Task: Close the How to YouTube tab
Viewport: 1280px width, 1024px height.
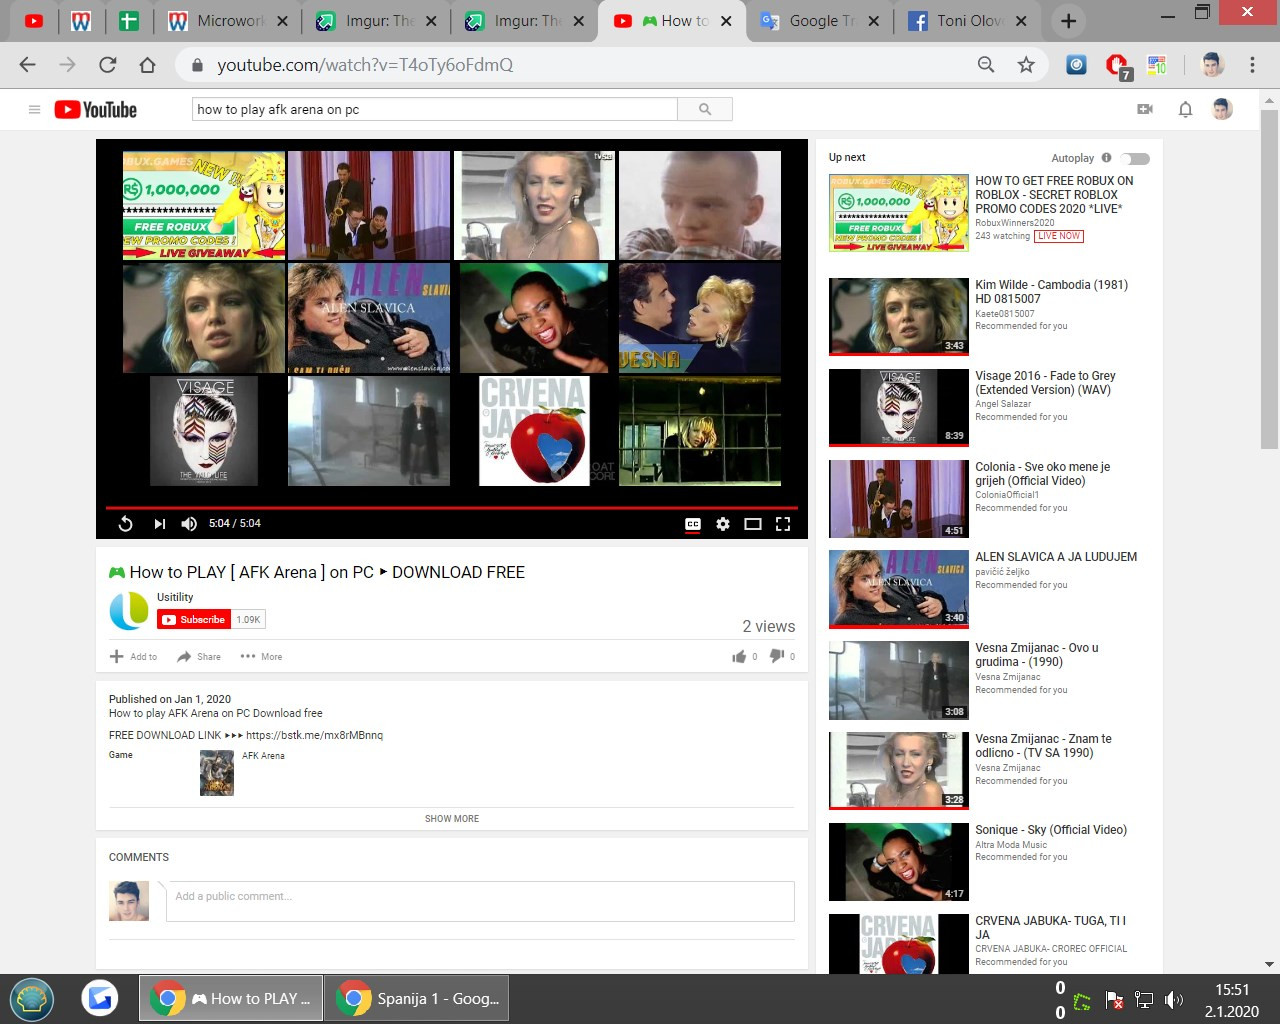Action: click(726, 21)
